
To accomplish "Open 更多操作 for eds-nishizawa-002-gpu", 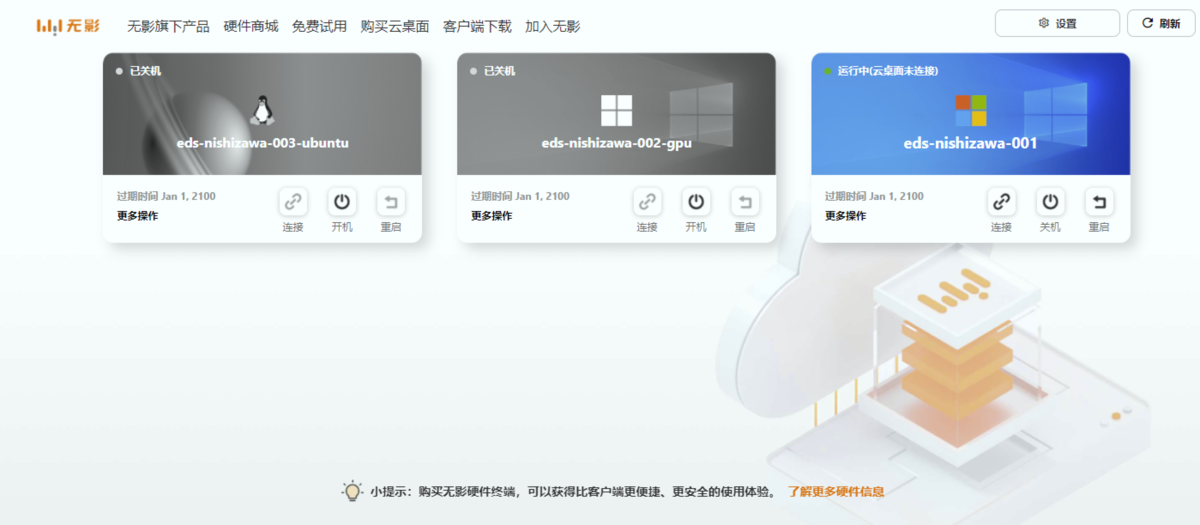I will coord(491,216).
